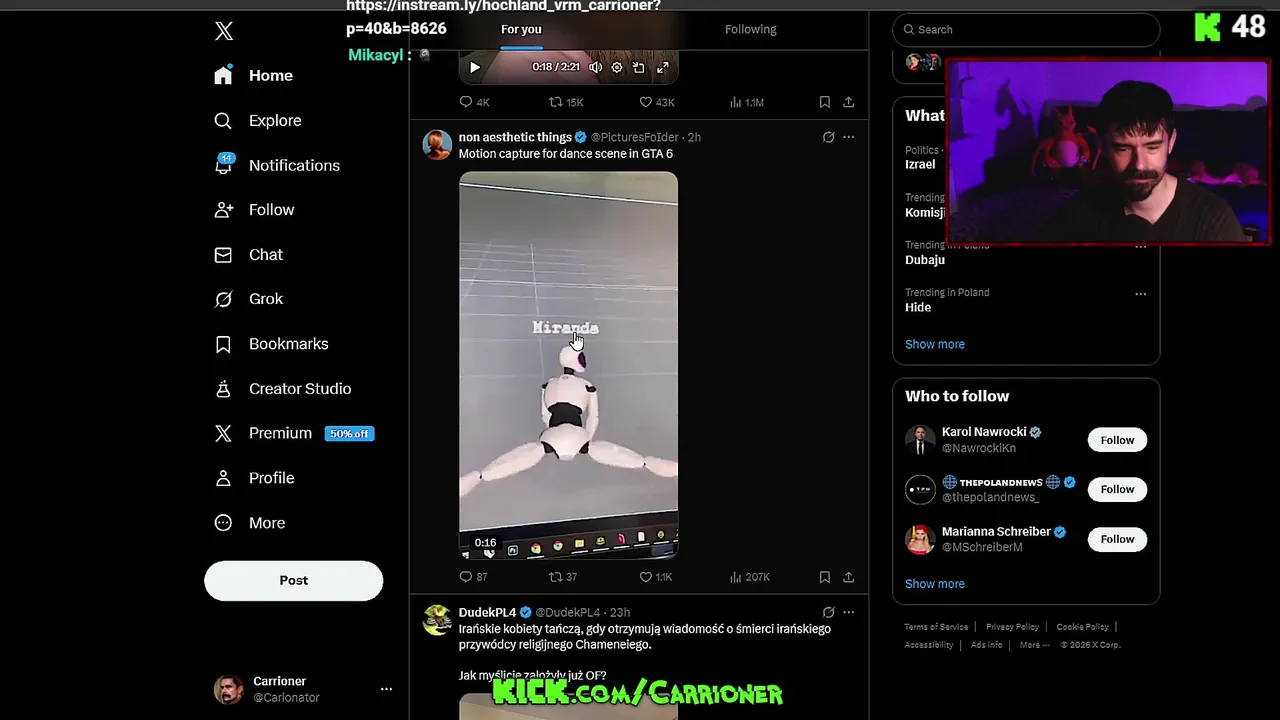This screenshot has height=720, width=1280.
Task: Open the non aesthetic things profile name
Action: point(515,137)
